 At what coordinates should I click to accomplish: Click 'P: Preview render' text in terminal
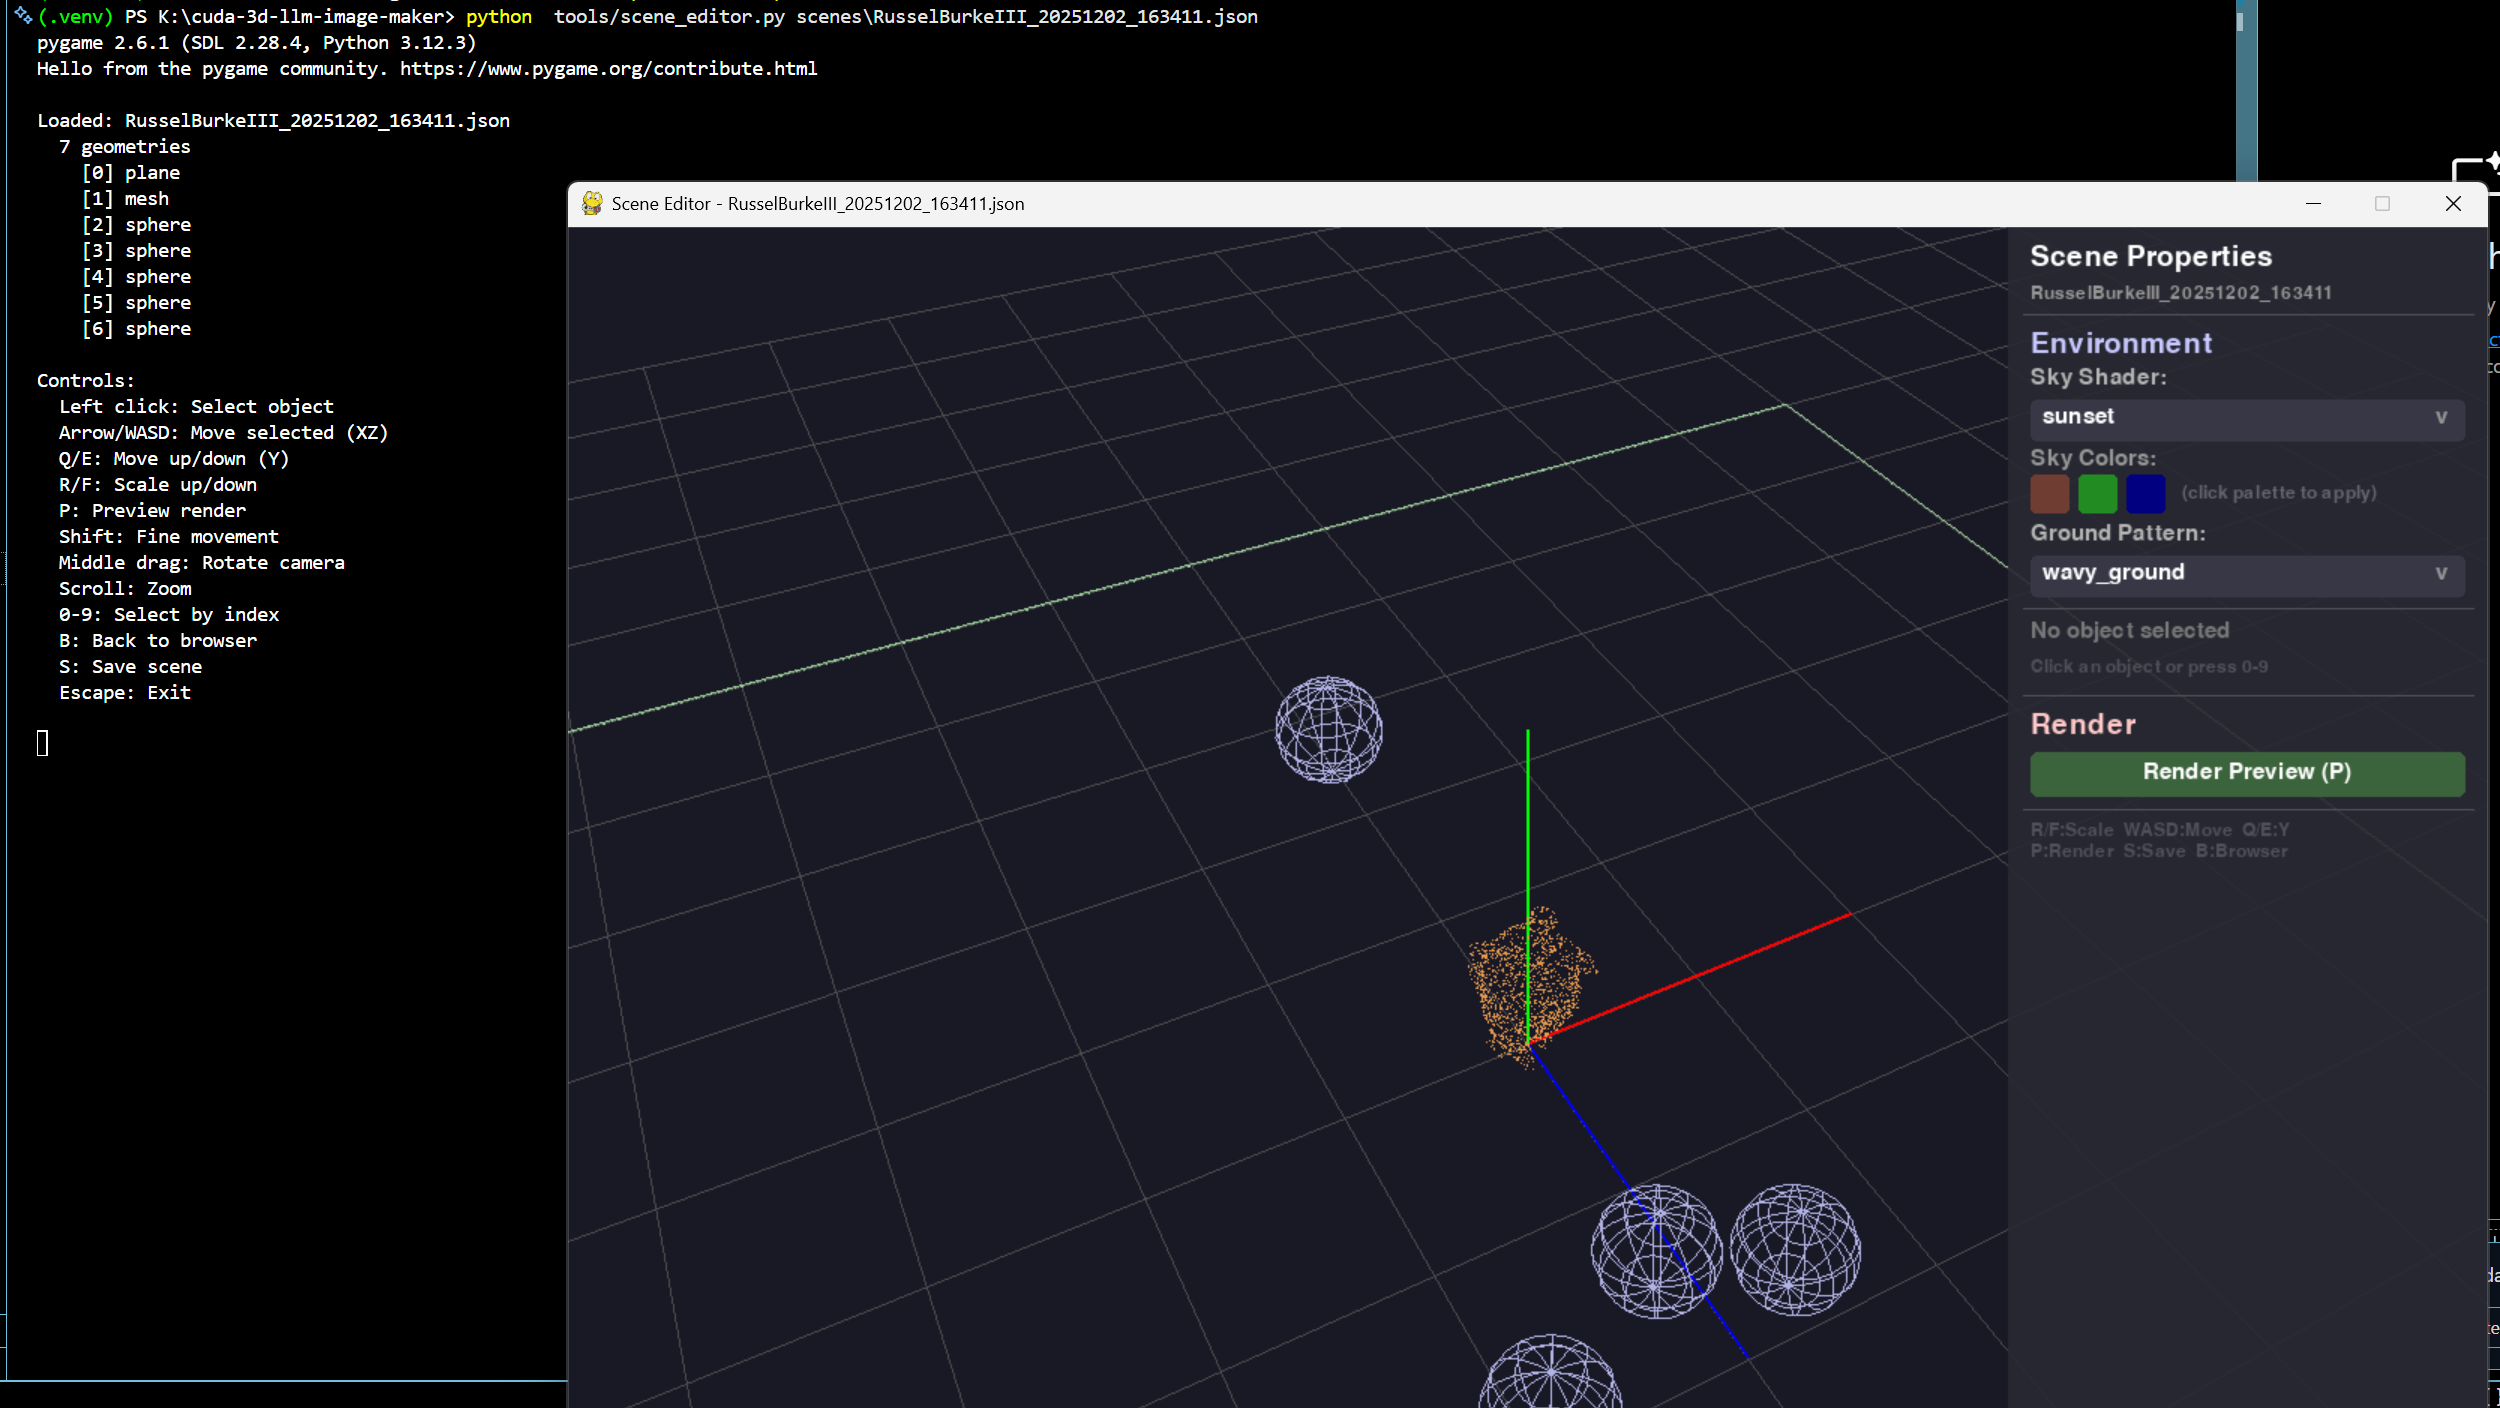(x=152, y=511)
